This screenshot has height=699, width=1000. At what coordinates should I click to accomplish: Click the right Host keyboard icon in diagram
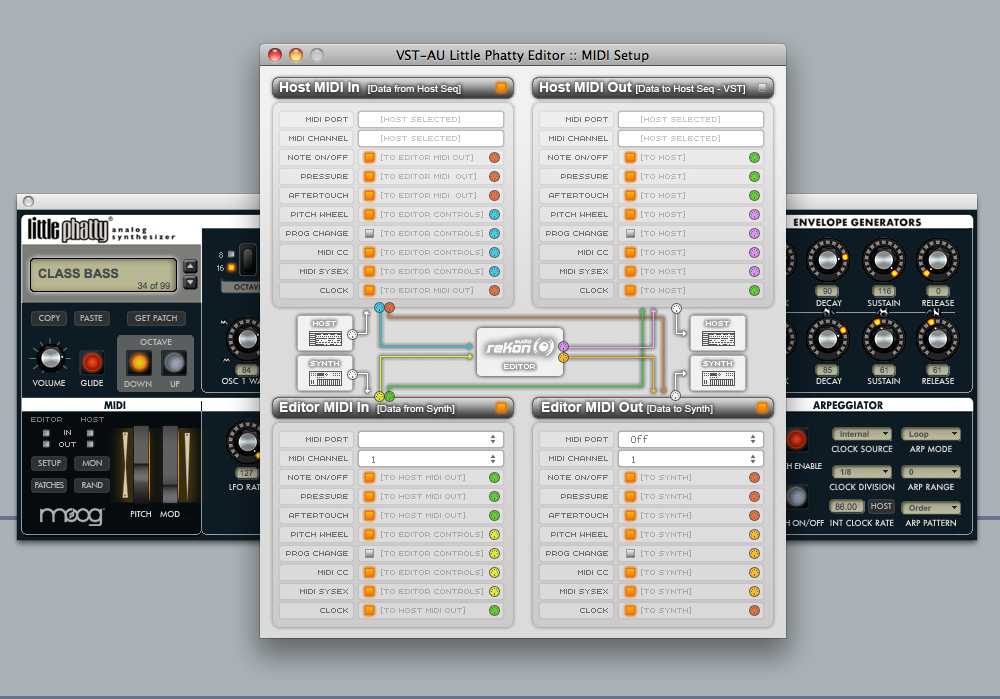pyautogui.click(x=717, y=332)
